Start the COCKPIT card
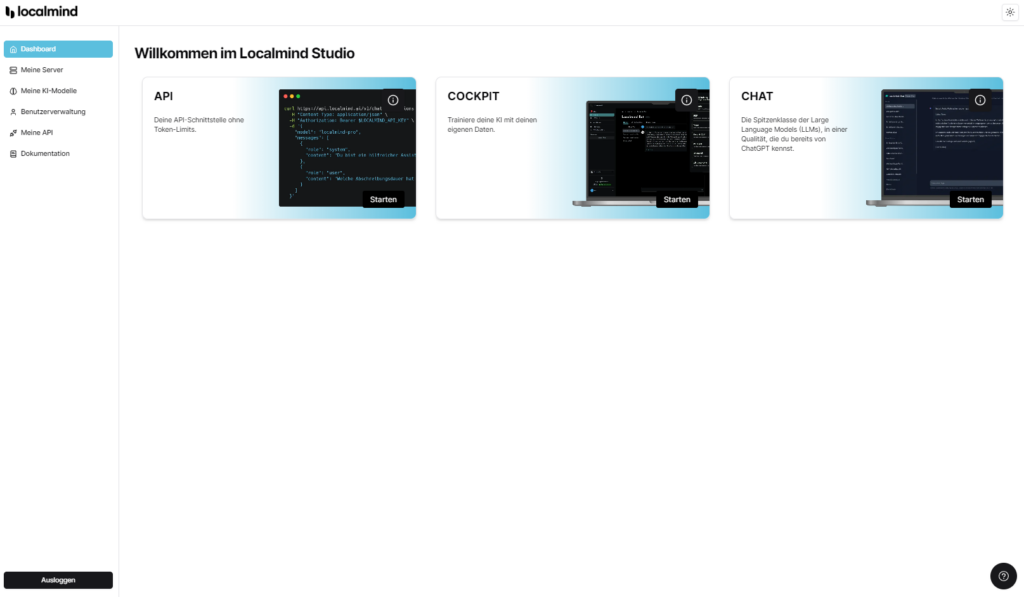This screenshot has height=597, width=1024. [x=677, y=199]
